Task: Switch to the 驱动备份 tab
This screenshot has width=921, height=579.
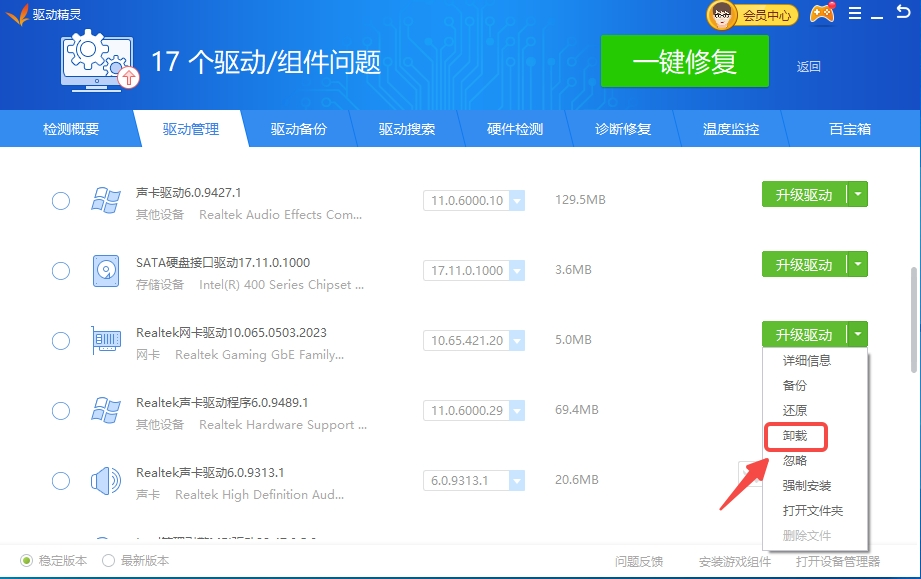Action: 298,129
